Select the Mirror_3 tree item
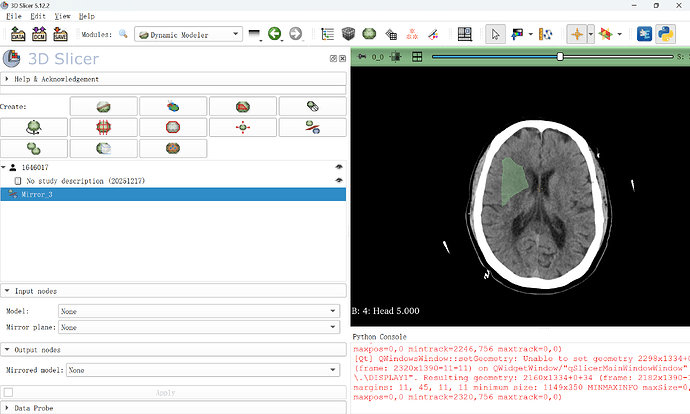 click(x=173, y=194)
